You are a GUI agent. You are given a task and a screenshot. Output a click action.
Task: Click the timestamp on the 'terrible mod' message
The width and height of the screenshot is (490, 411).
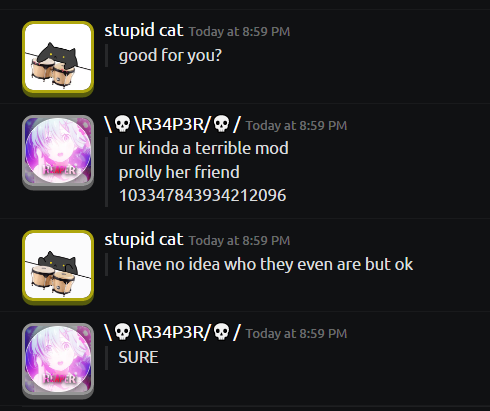coord(296,126)
